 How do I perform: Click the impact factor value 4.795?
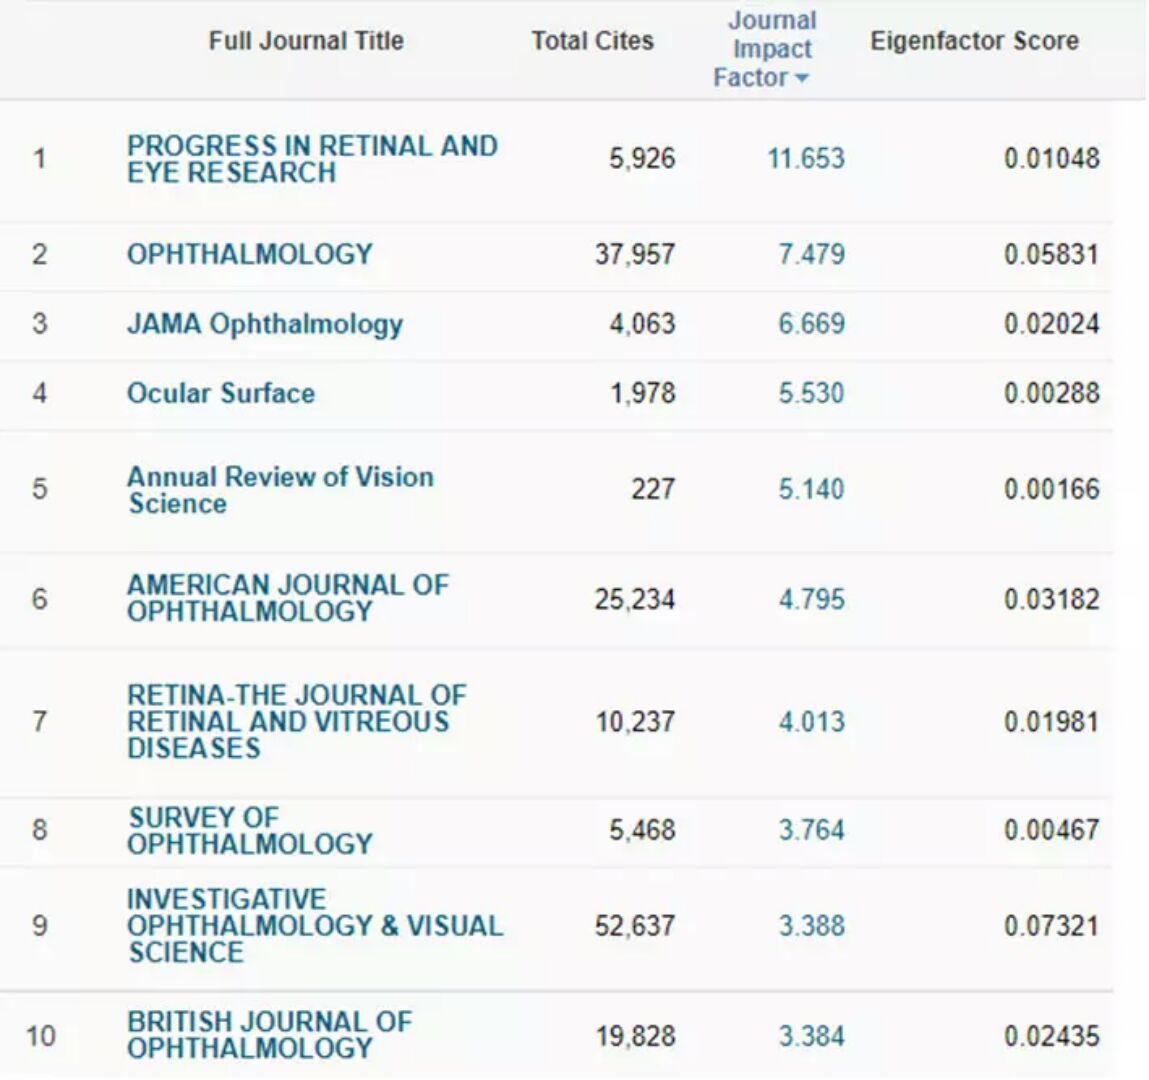click(x=812, y=599)
